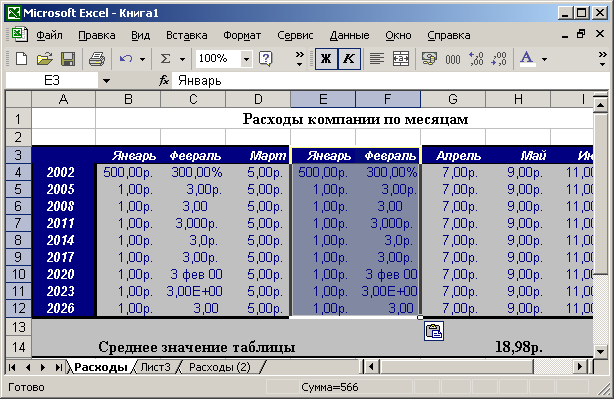Viewport: 614px width, 399px height.
Task: Select cell 3 фев 00 in column C
Action: click(x=193, y=274)
